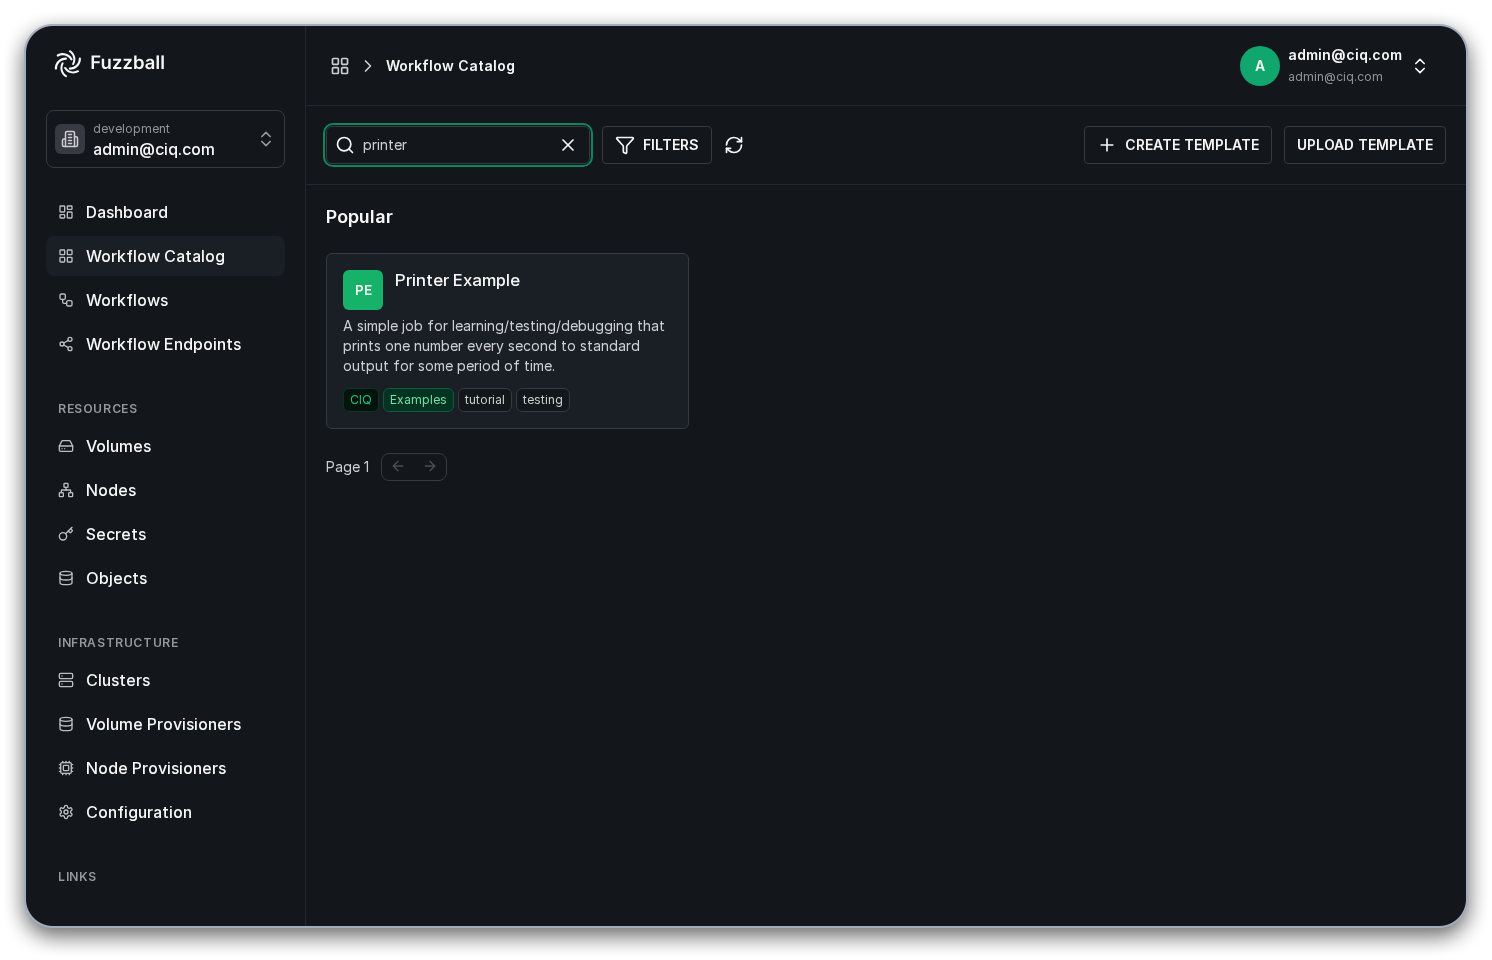Open the Printer Example template card
The width and height of the screenshot is (1492, 960).
[x=507, y=341]
